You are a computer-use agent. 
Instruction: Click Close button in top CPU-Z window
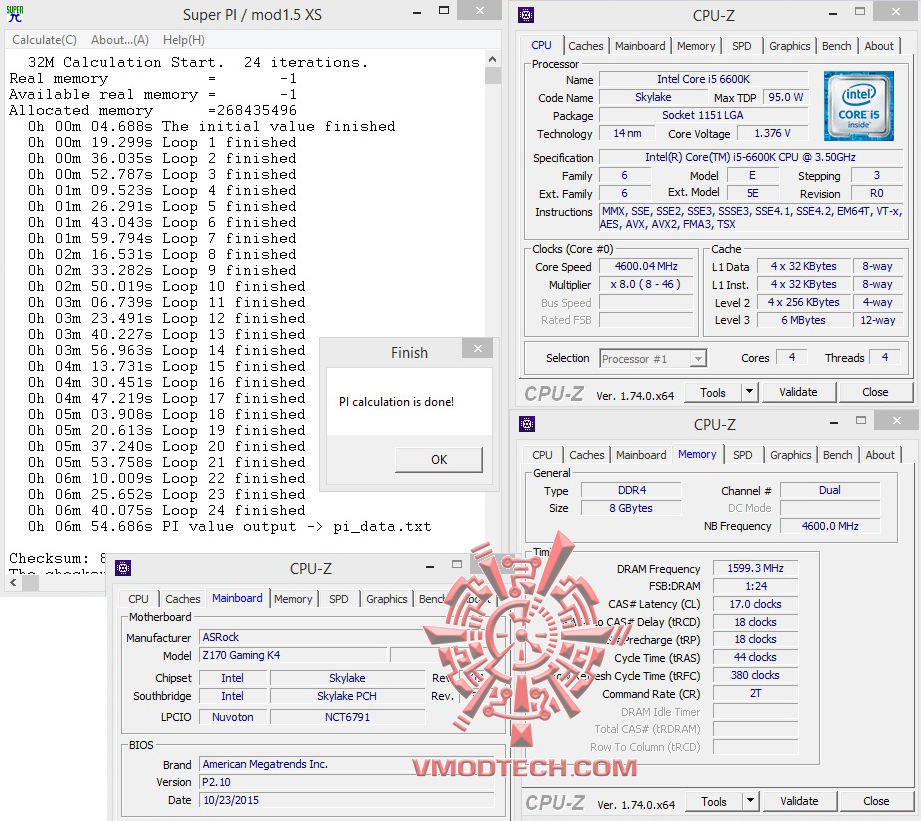(875, 392)
